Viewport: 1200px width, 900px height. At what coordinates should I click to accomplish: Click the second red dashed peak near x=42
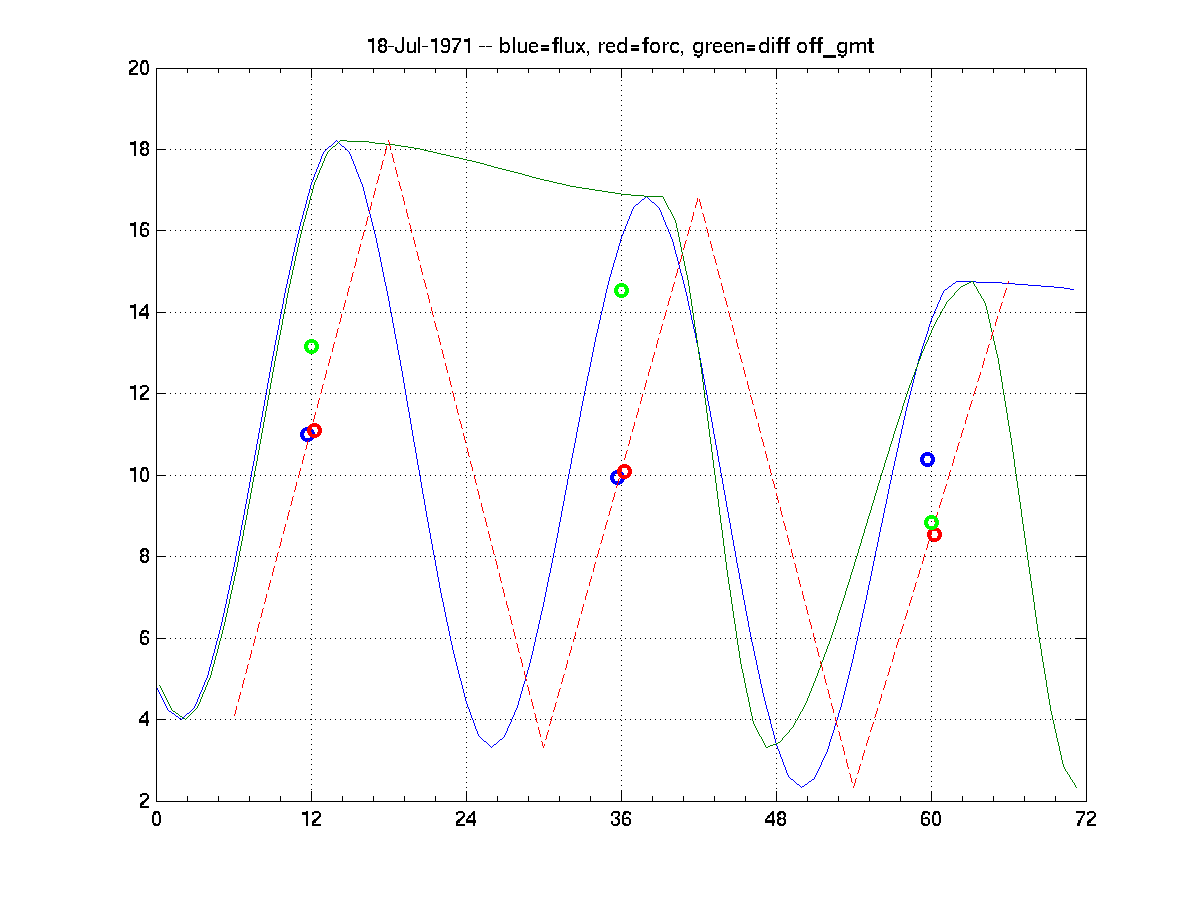[x=698, y=198]
